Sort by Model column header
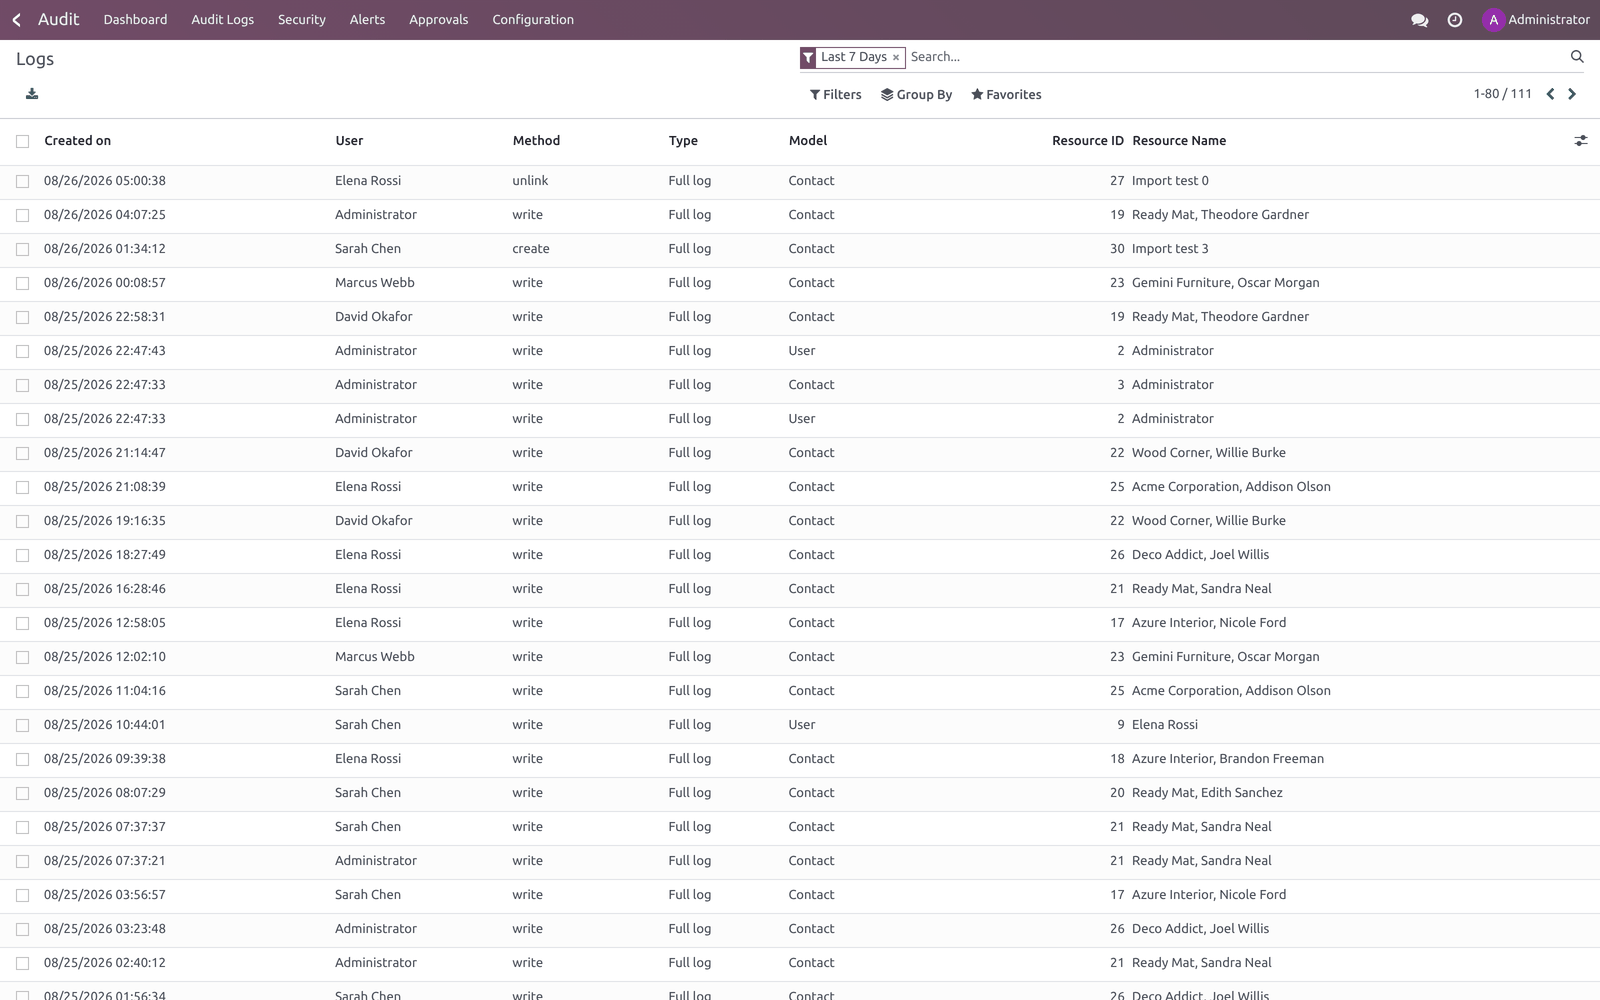Image resolution: width=1600 pixels, height=1000 pixels. pyautogui.click(x=808, y=141)
